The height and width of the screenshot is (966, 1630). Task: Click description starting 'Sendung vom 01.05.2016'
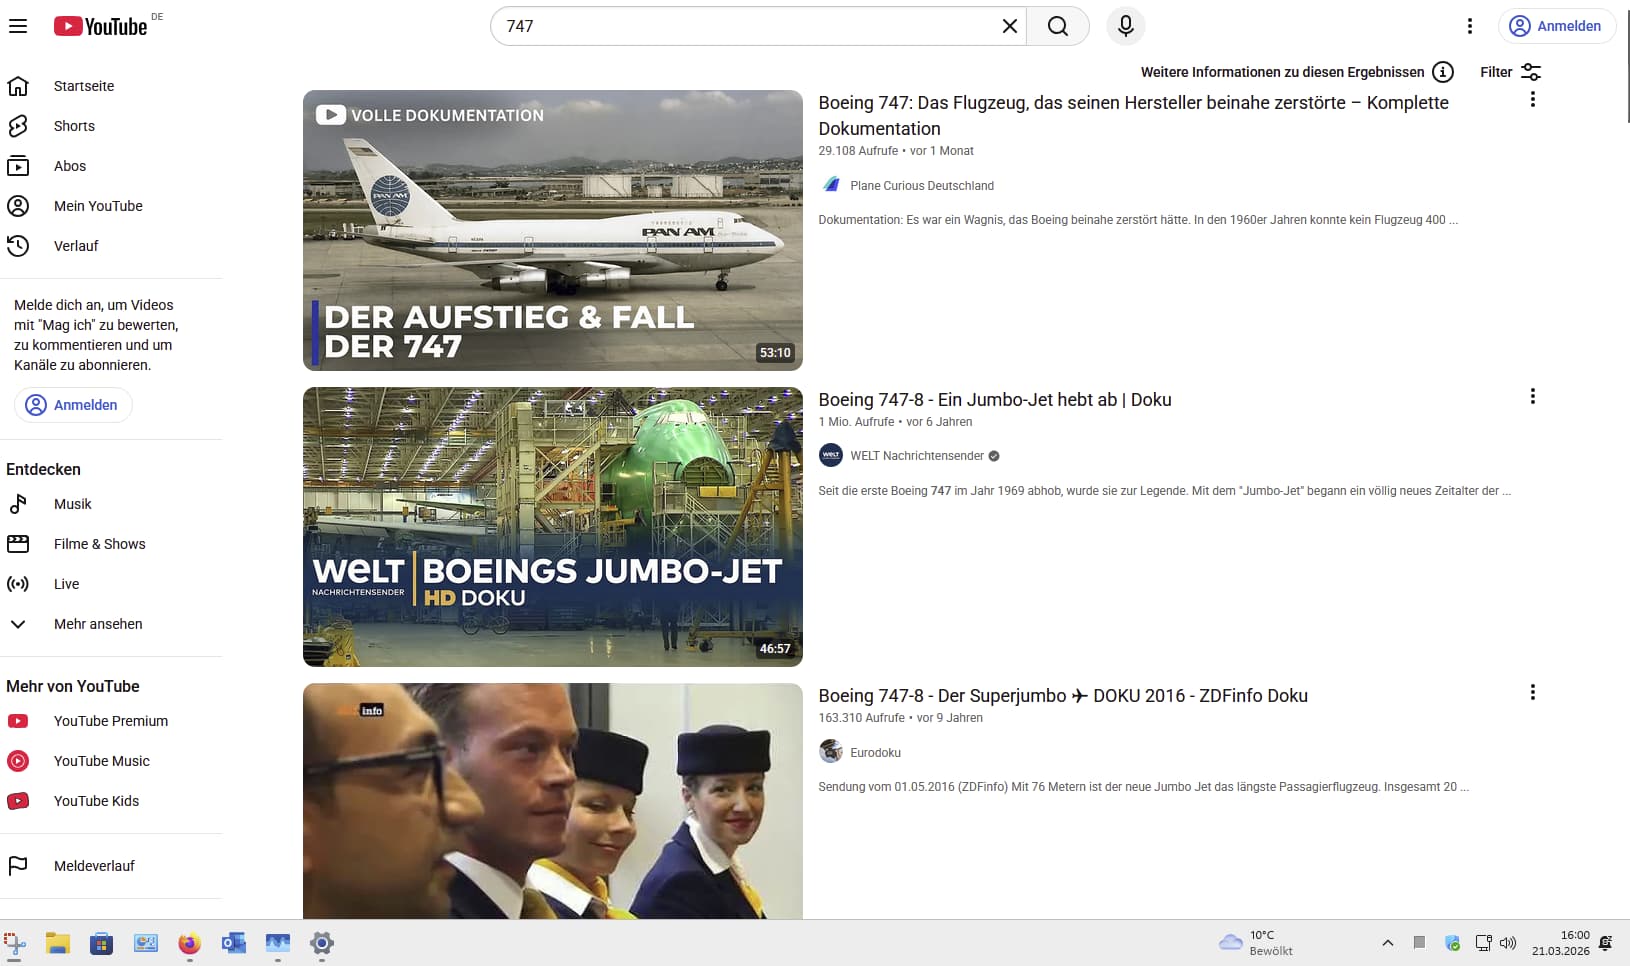click(1143, 787)
